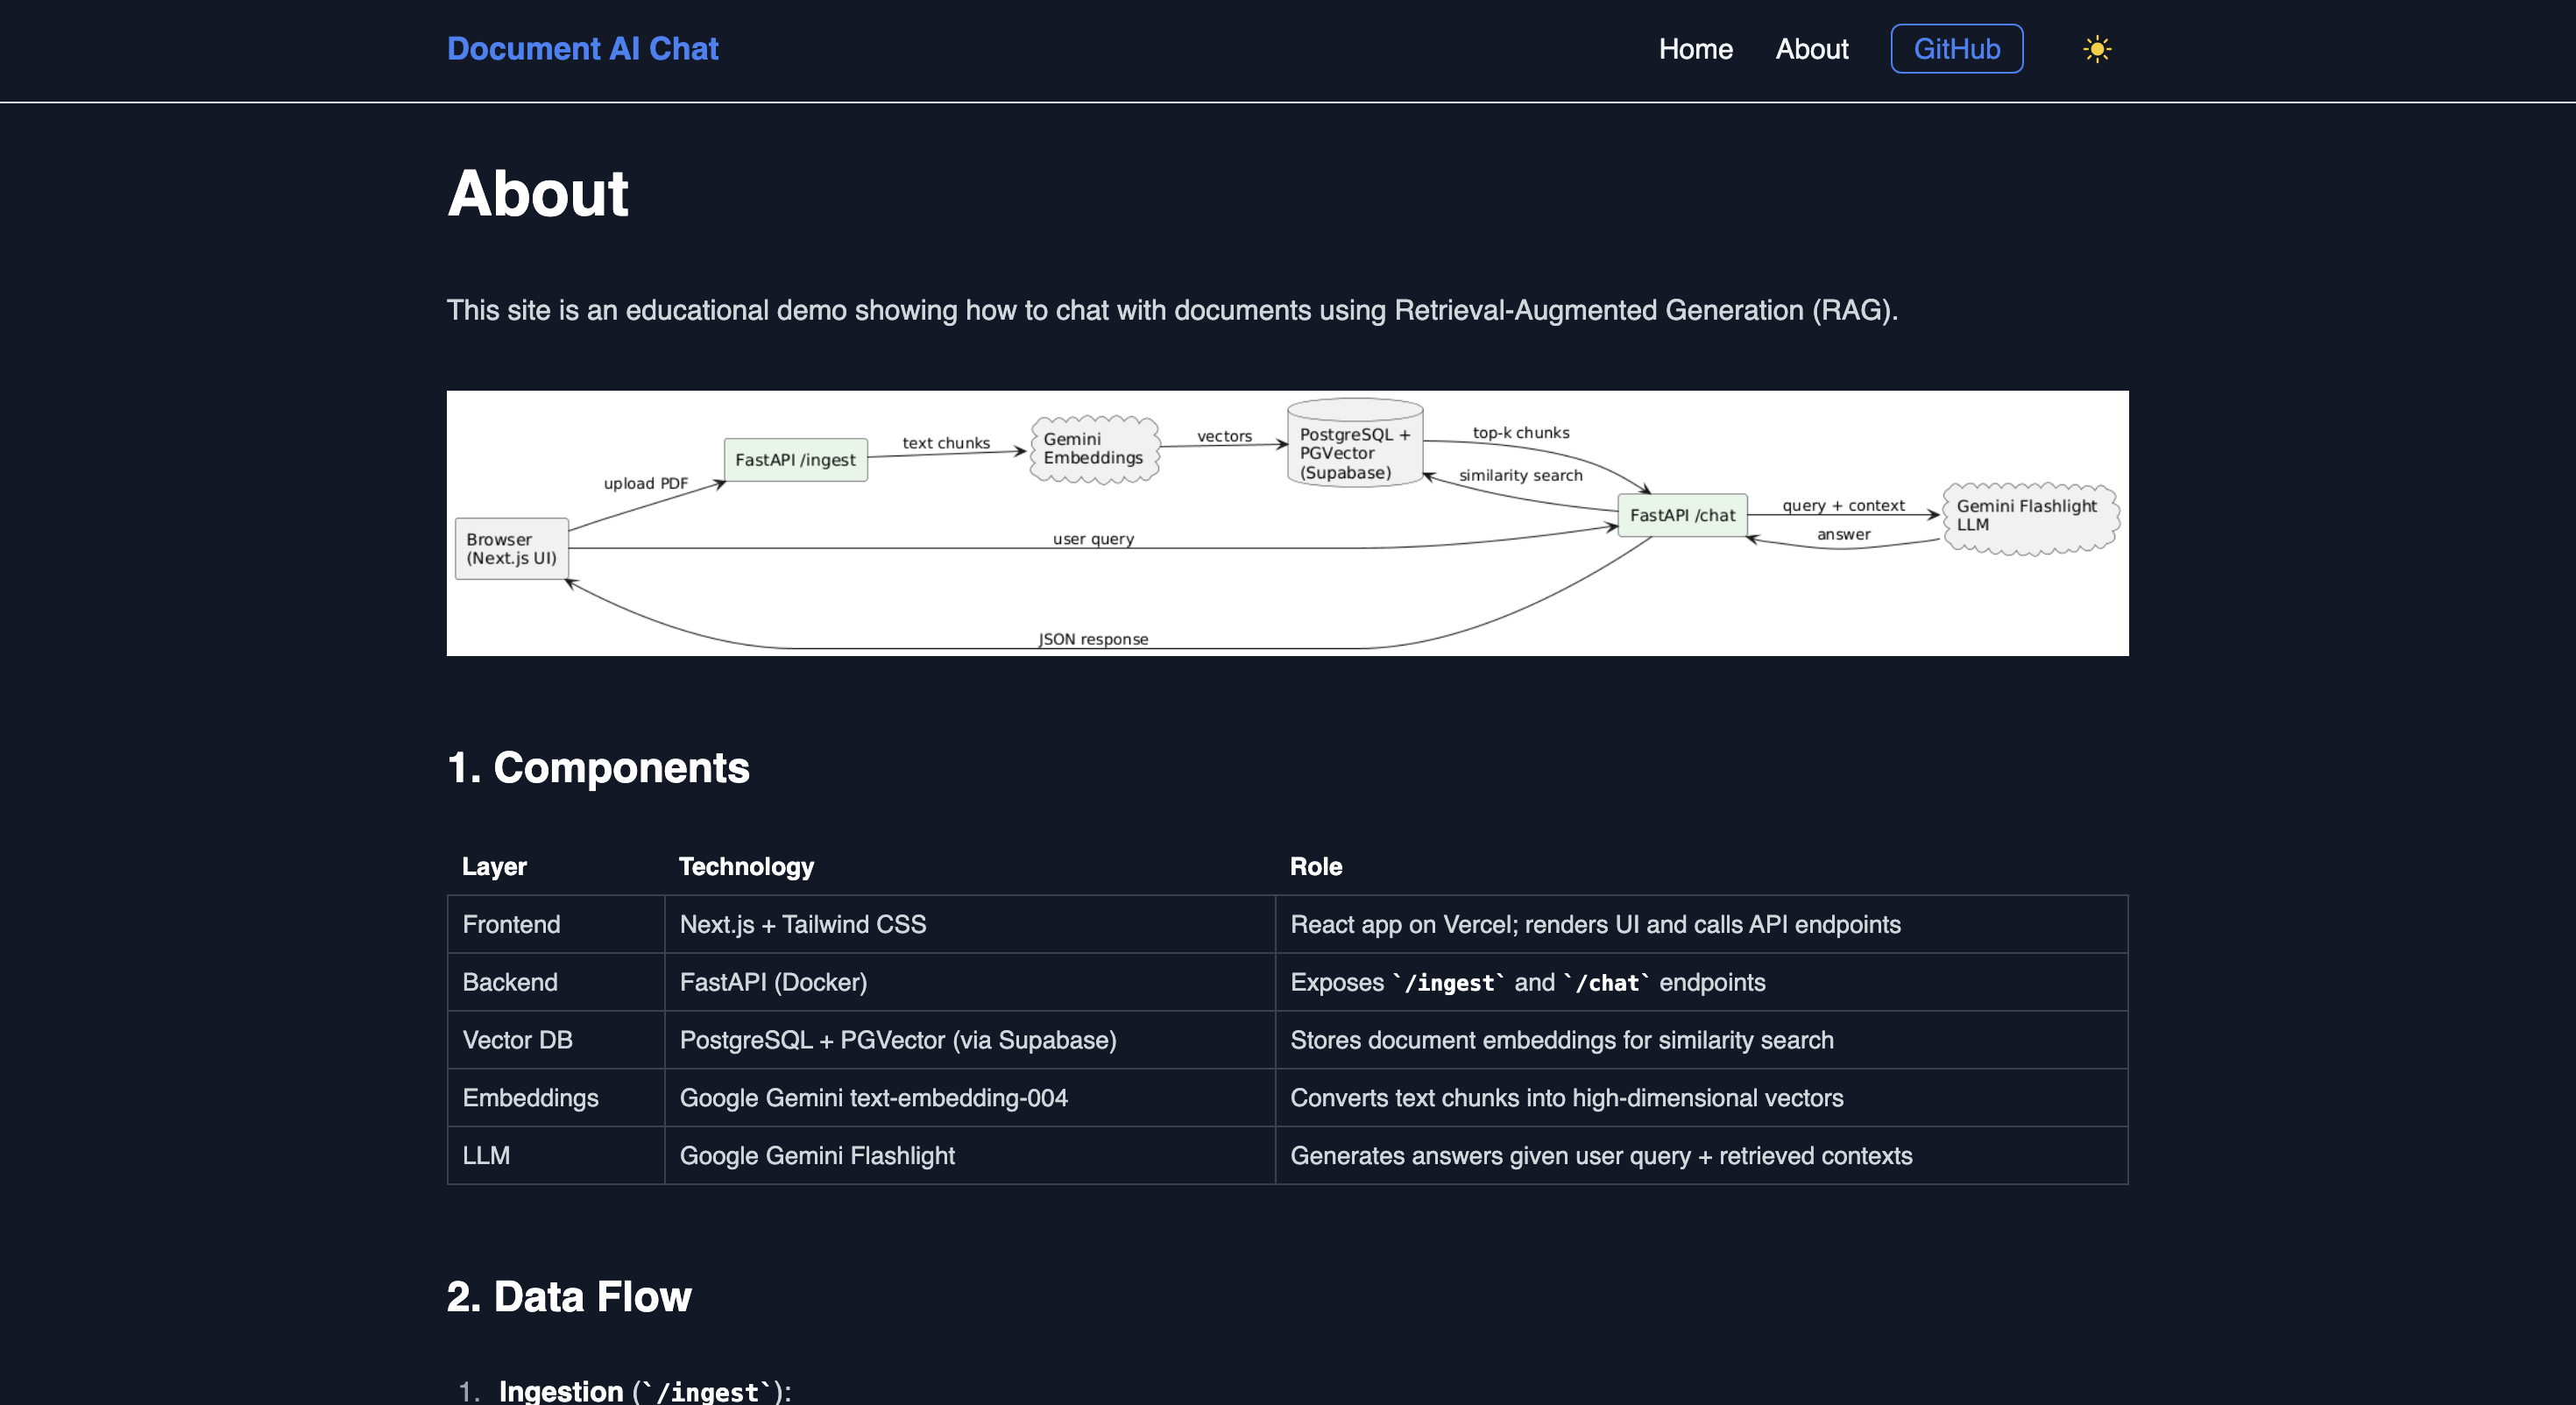Toggle light mode with the sun icon
Image resolution: width=2576 pixels, height=1405 pixels.
2096,49
